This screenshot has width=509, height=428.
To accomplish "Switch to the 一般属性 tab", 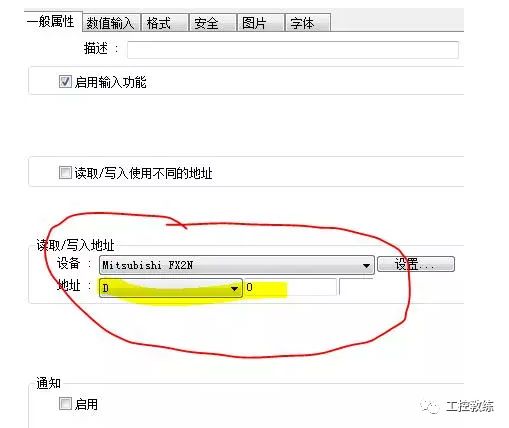I will pyautogui.click(x=51, y=22).
